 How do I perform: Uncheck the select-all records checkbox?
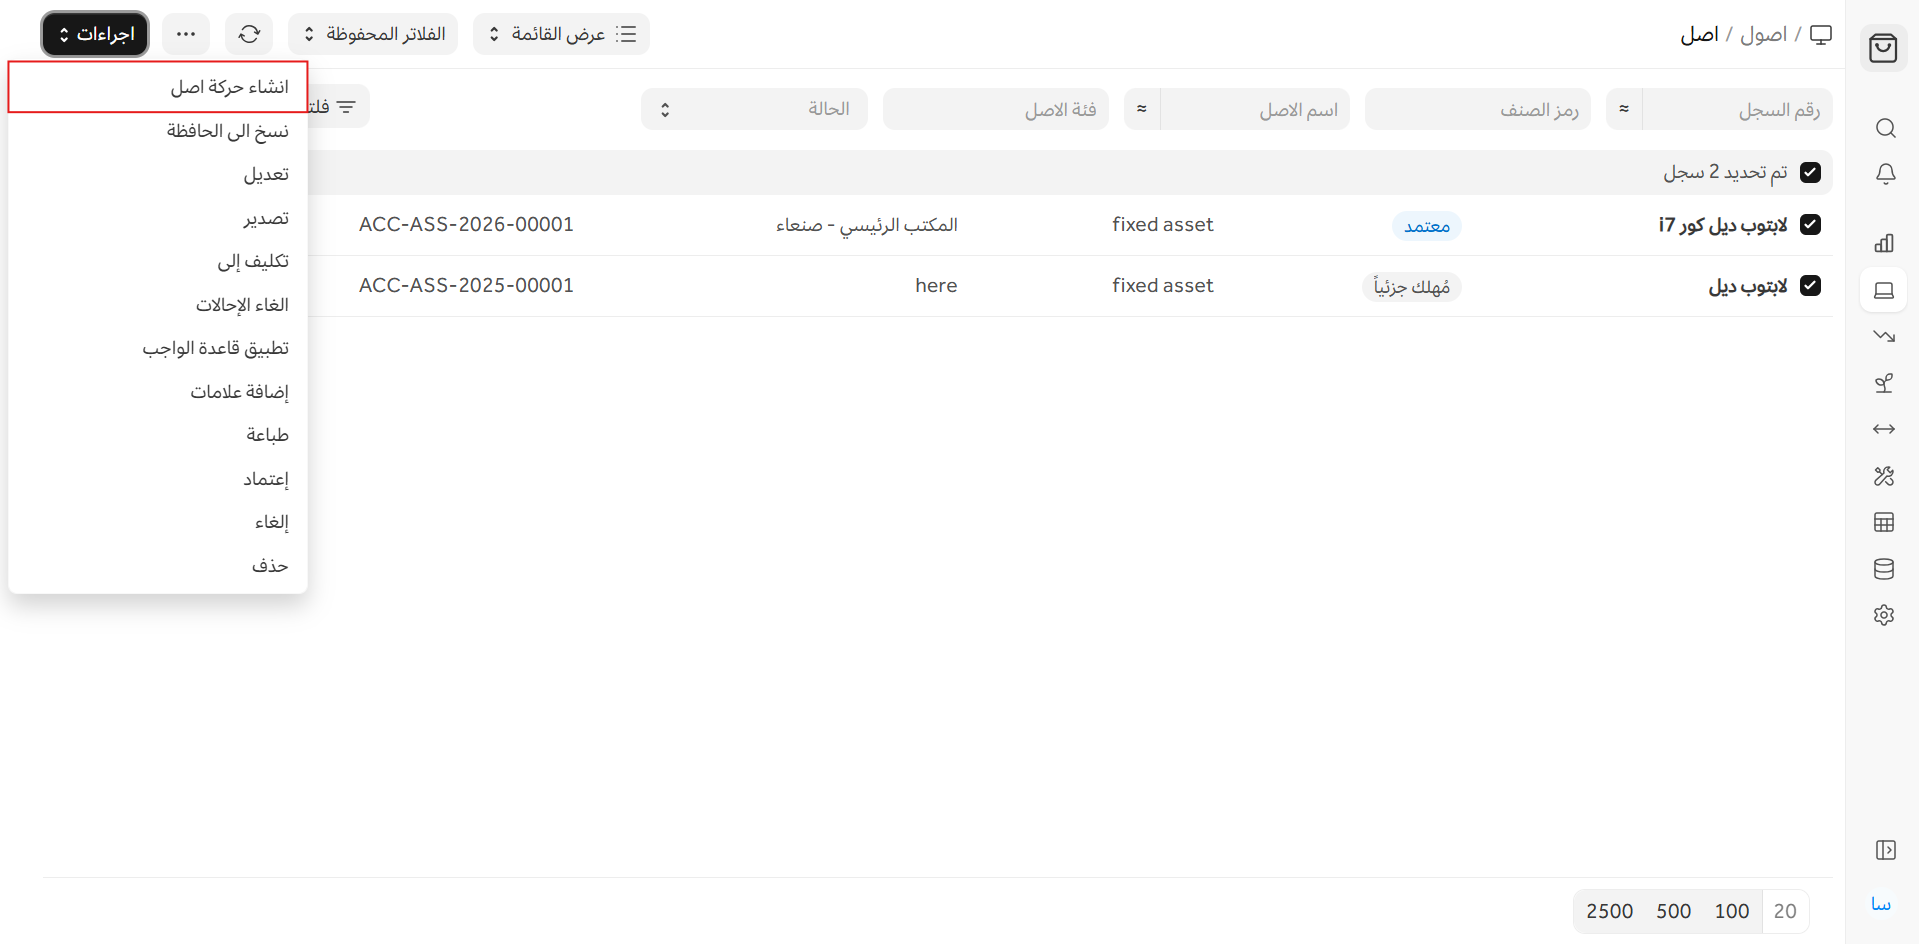[x=1810, y=172]
